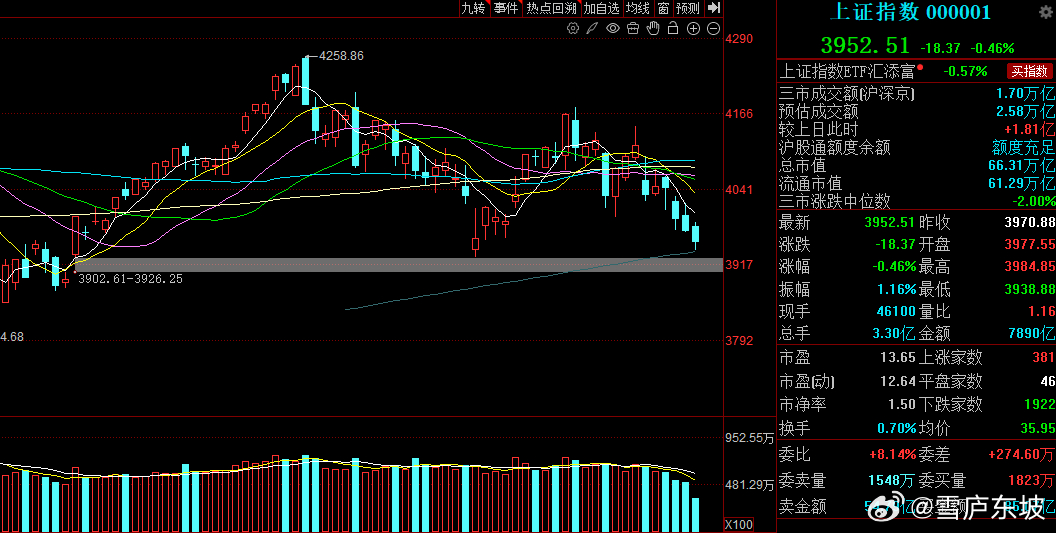This screenshot has height=533, width=1056.
Task: Click the 4166 price axis label
Action: click(739, 114)
